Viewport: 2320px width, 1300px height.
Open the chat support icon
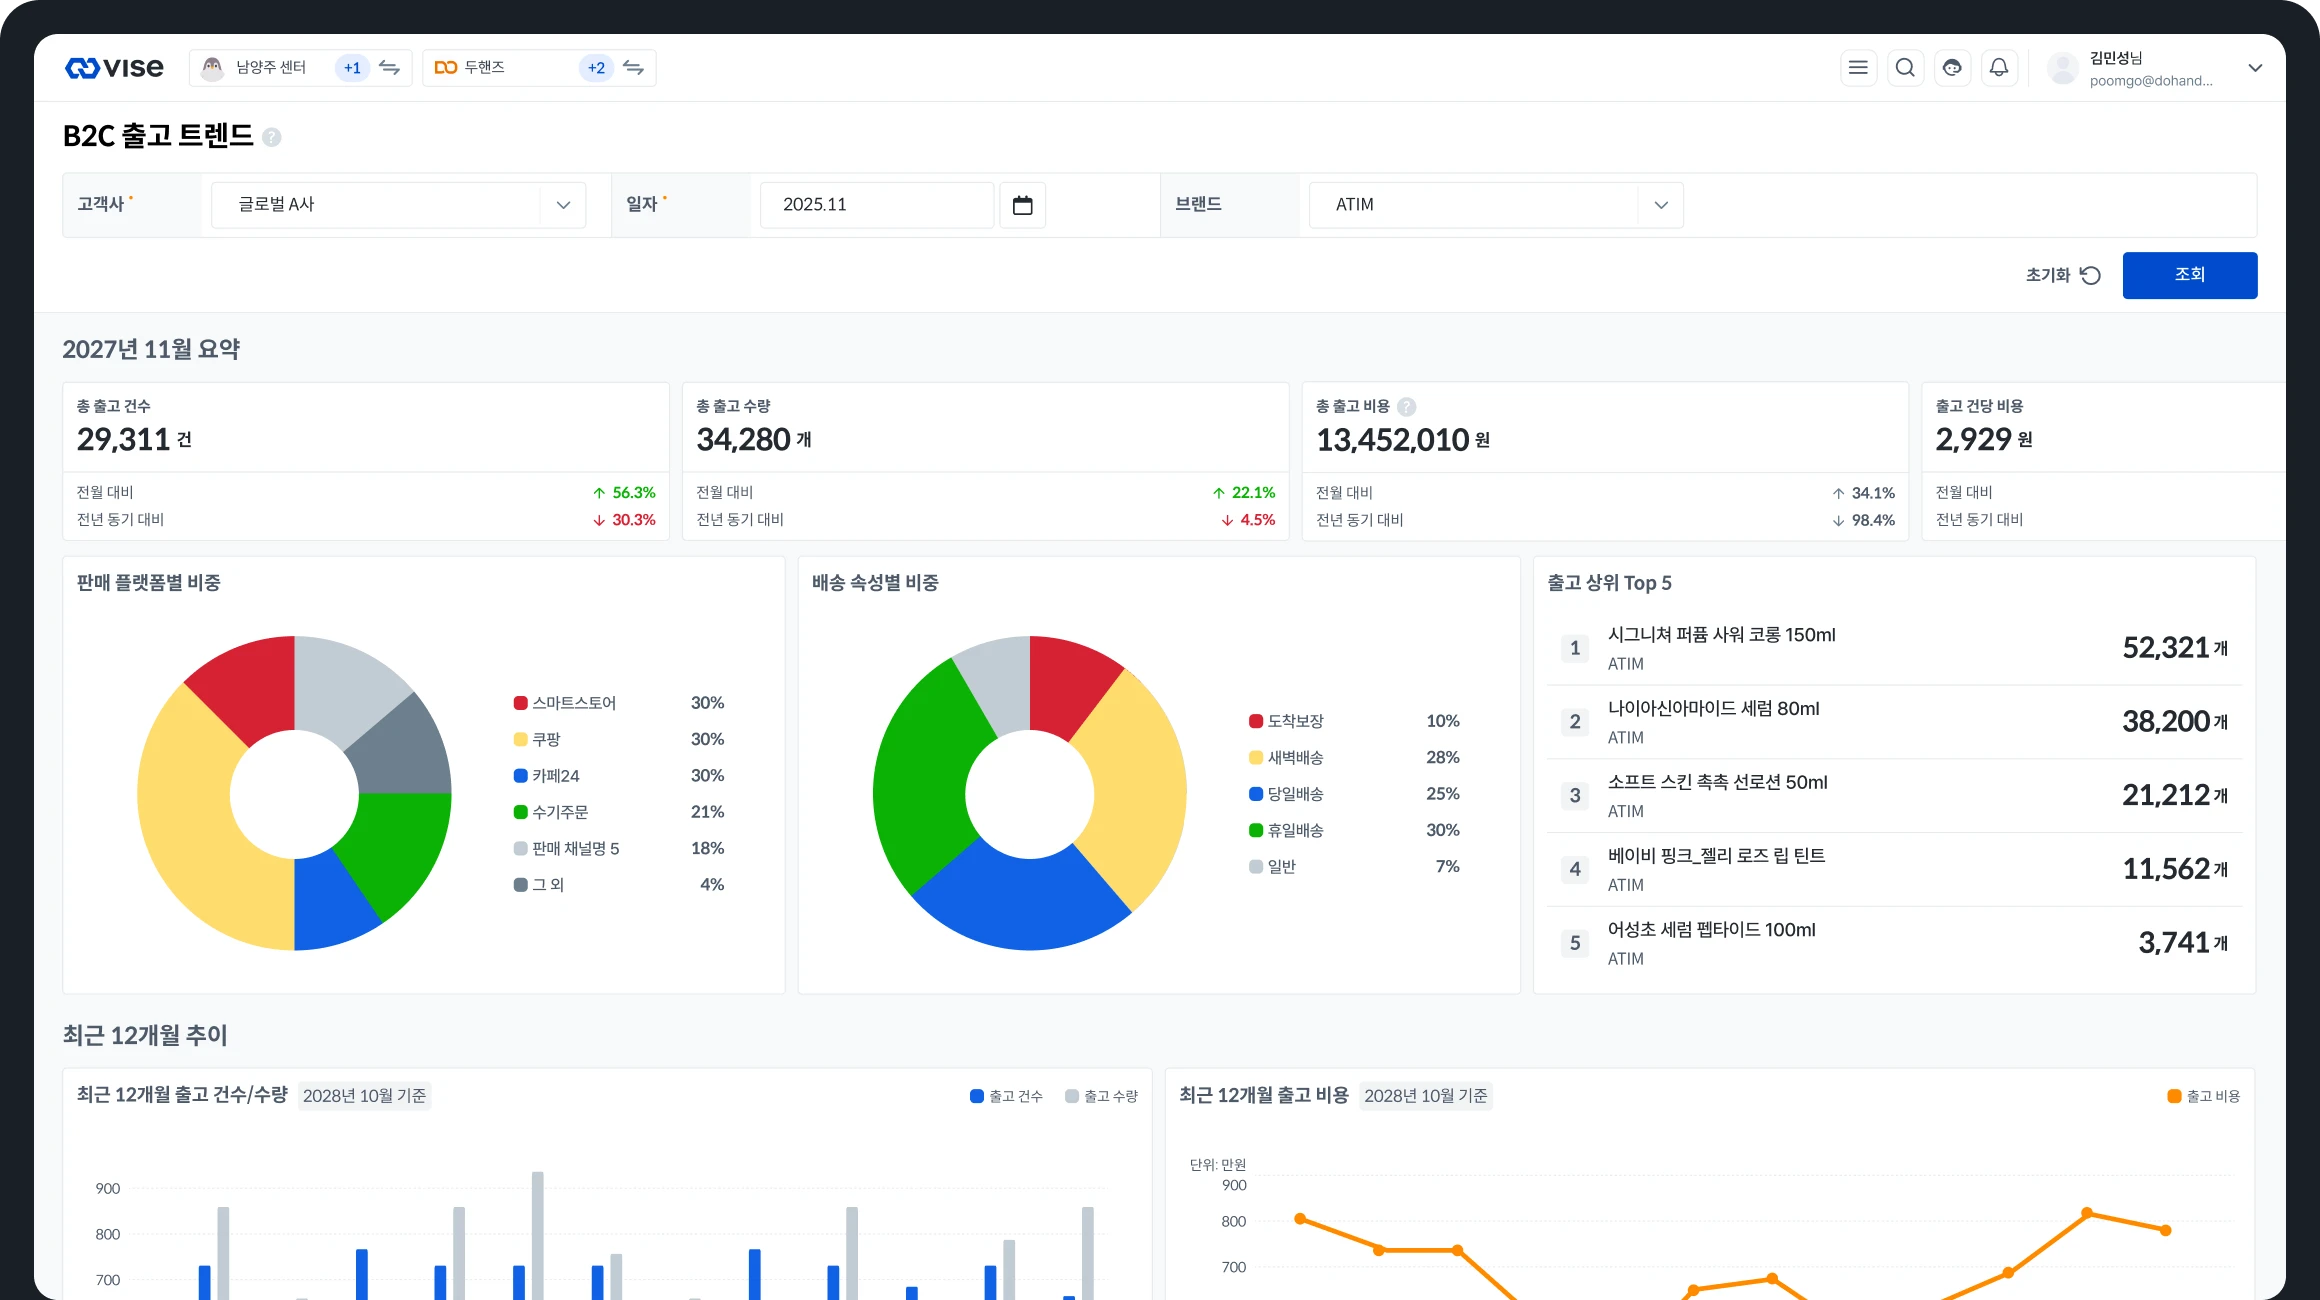(x=1952, y=68)
